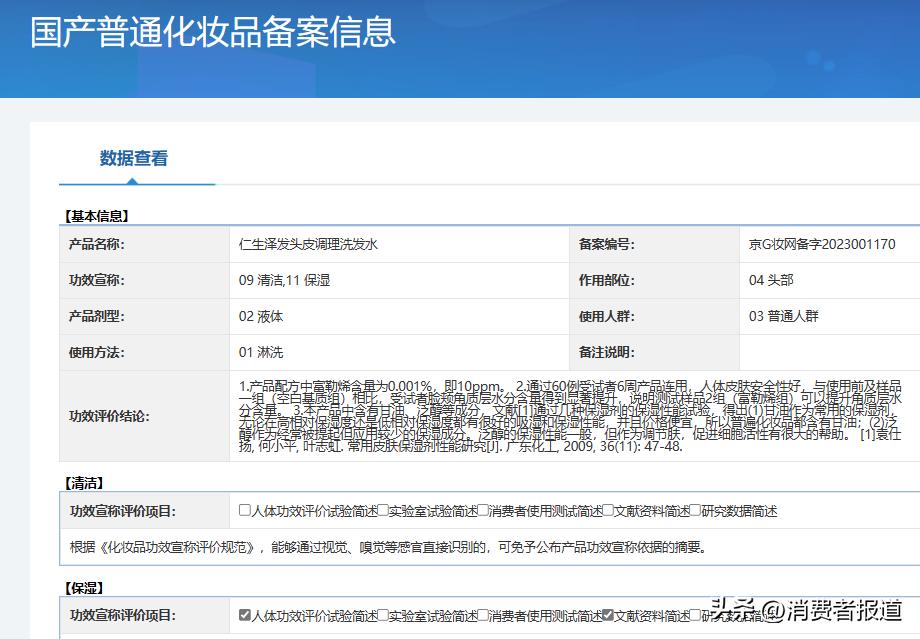Screen dimensions: 920x639
Task: Check 人体功效评价试验简述 in the 清洁 section
Action: [x=241, y=506]
